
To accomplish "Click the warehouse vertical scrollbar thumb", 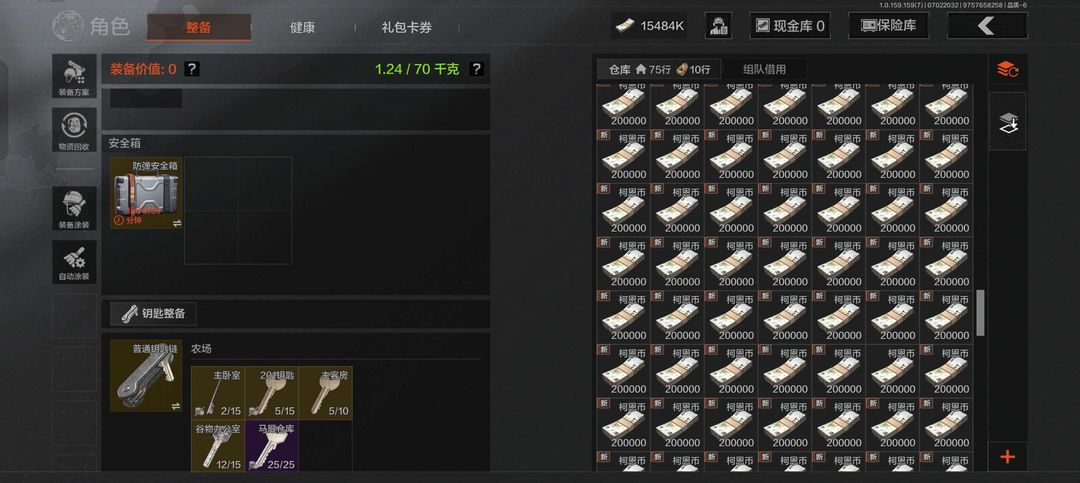I will (980, 313).
